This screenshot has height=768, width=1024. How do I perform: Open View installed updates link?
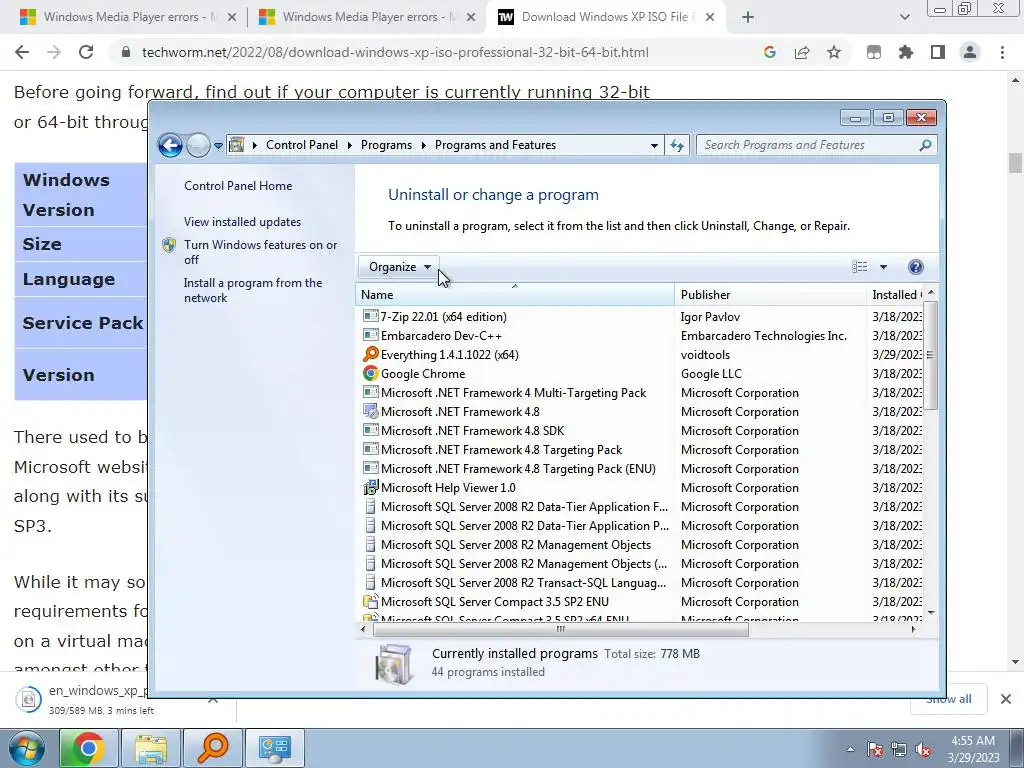242,221
